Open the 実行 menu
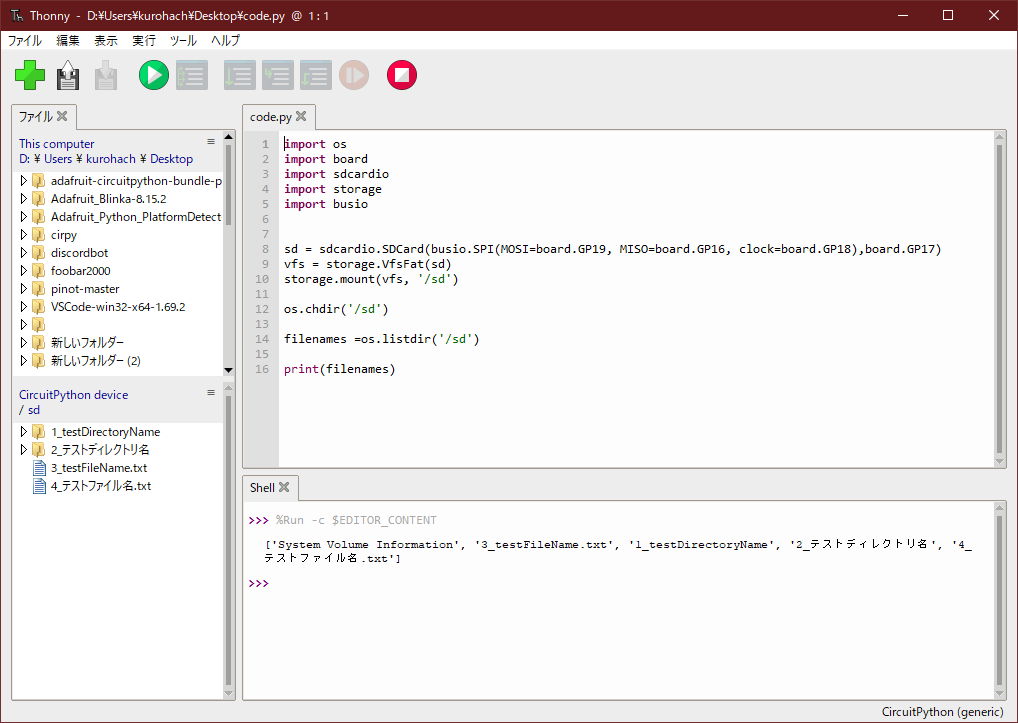The height and width of the screenshot is (723, 1018). point(144,40)
